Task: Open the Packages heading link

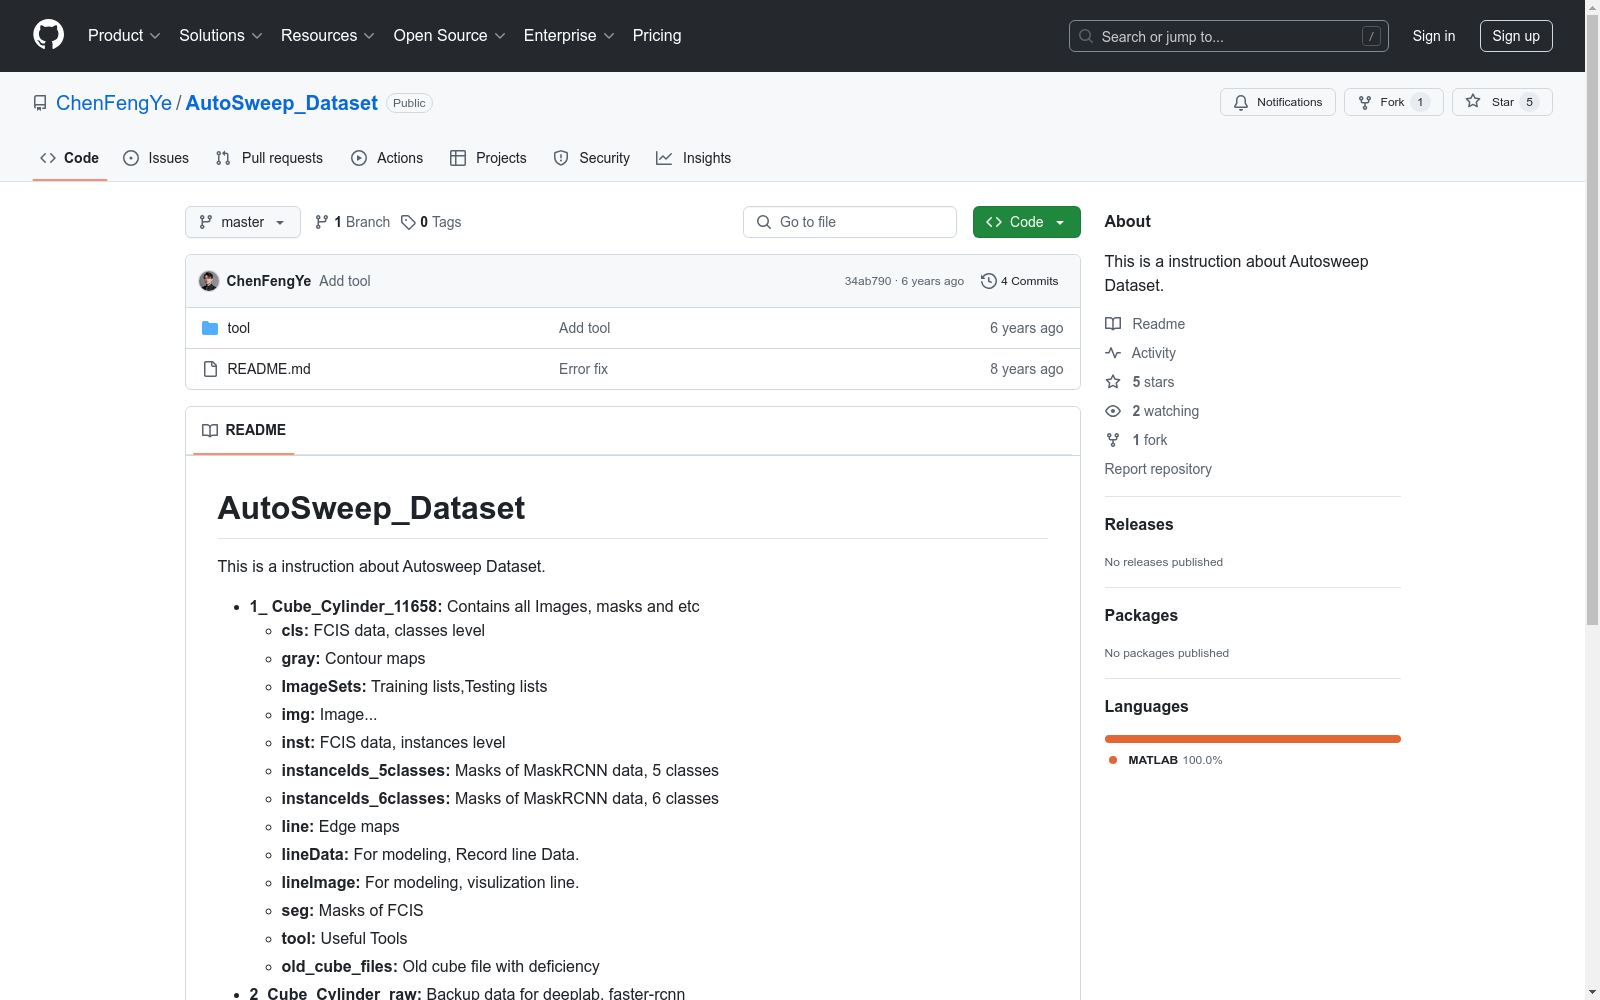Action: click(1141, 615)
